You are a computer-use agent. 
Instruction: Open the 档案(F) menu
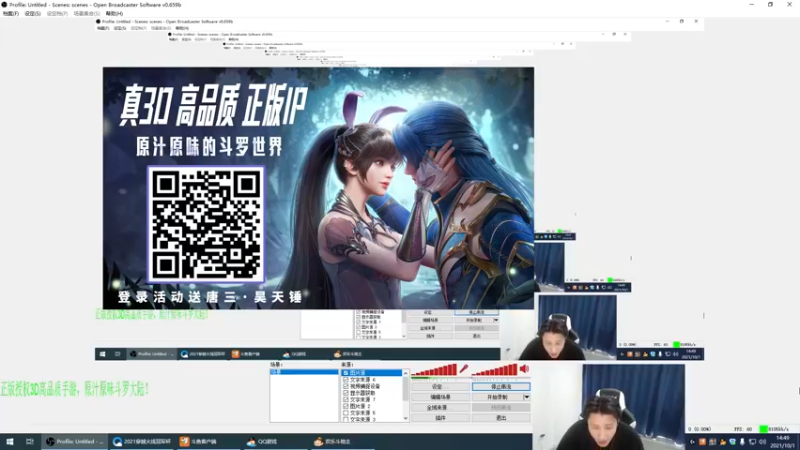(11, 13)
